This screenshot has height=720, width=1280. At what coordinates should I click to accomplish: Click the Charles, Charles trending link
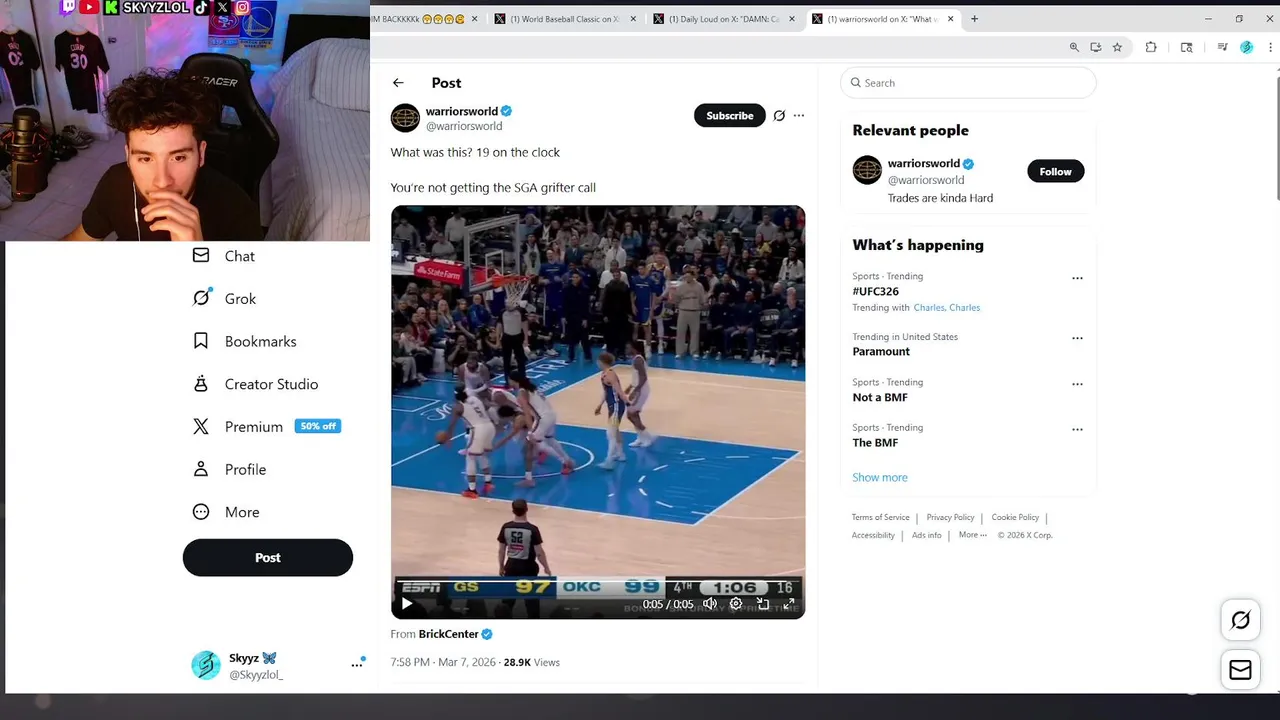[x=947, y=308]
